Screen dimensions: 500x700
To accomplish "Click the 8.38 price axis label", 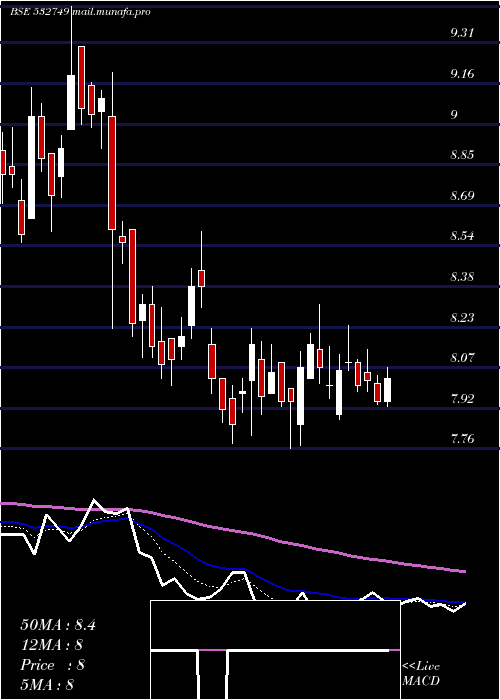I will pyautogui.click(x=462, y=277).
